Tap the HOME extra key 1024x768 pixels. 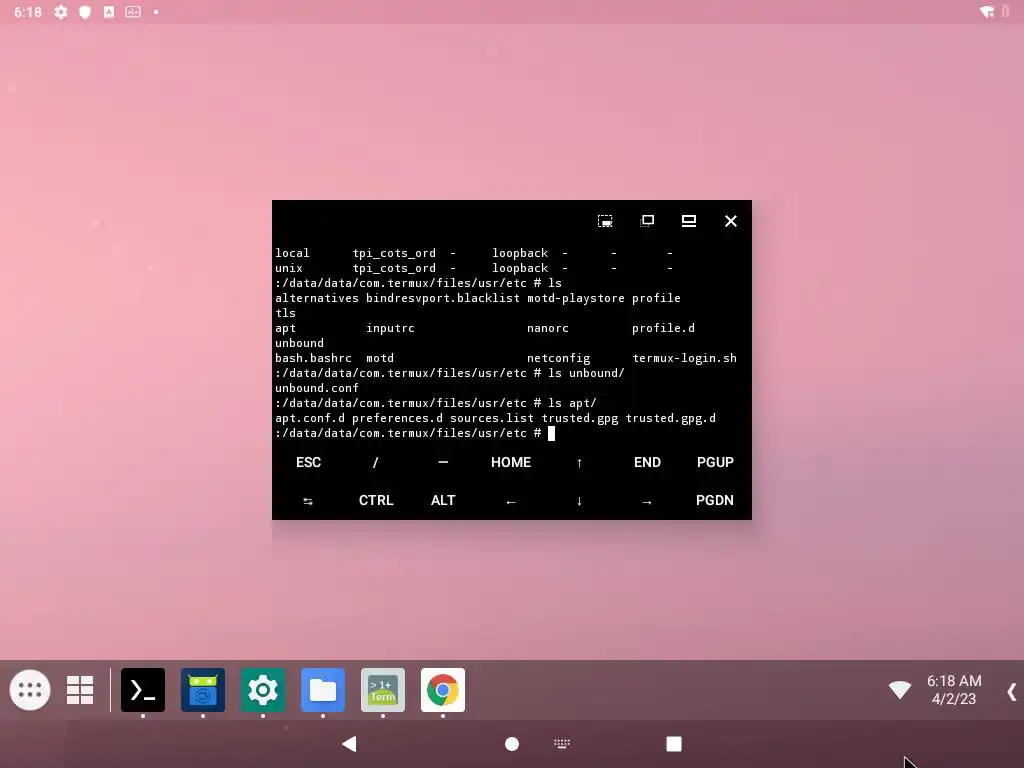pyautogui.click(x=511, y=462)
